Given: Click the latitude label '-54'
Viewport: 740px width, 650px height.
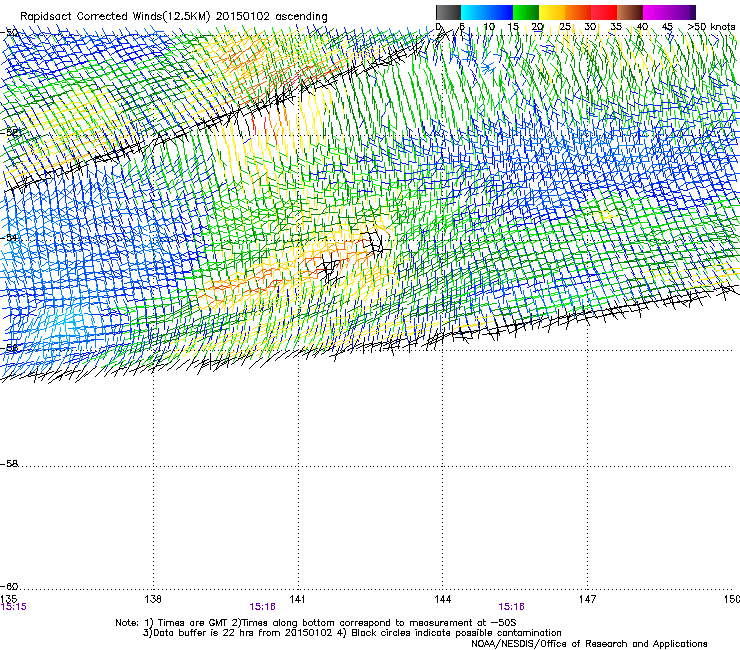Looking at the screenshot, I should coord(9,237).
